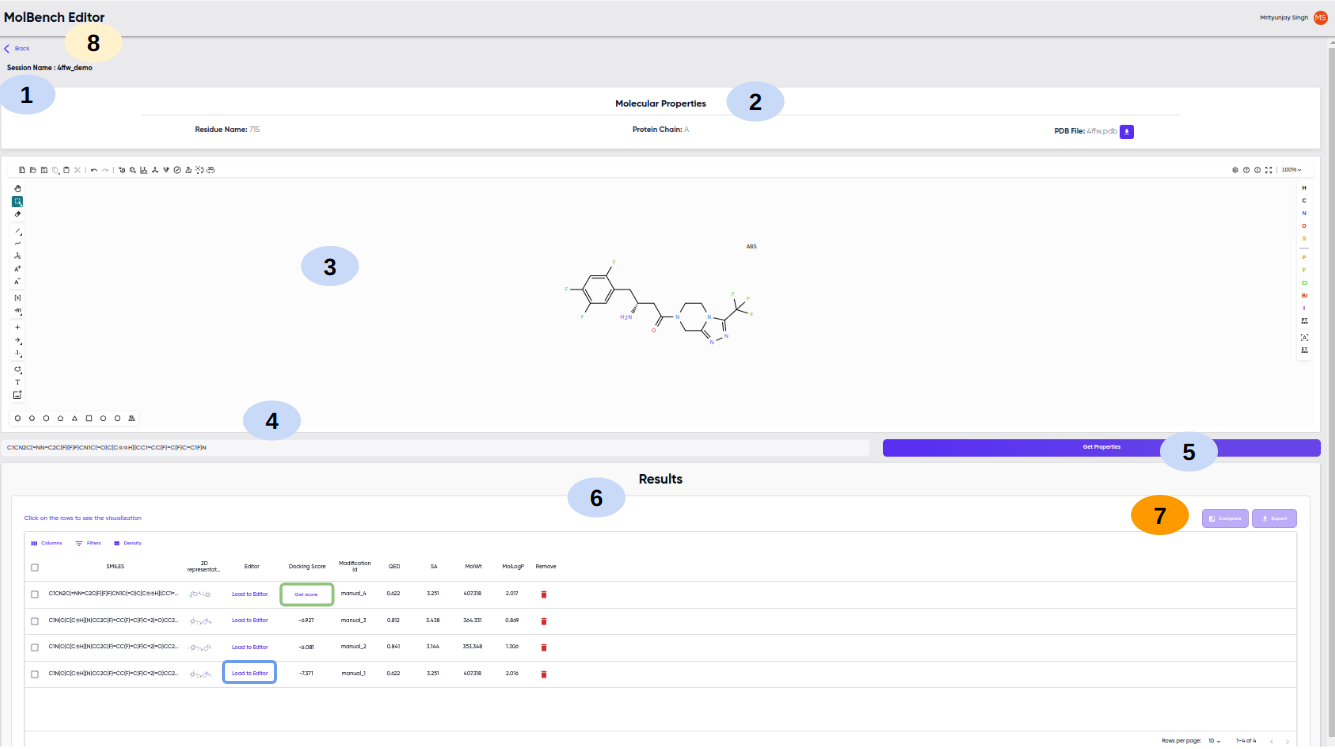Screen dimensions: 1335x749
Task: Open the Rows per page dropdown
Action: coord(1215,741)
